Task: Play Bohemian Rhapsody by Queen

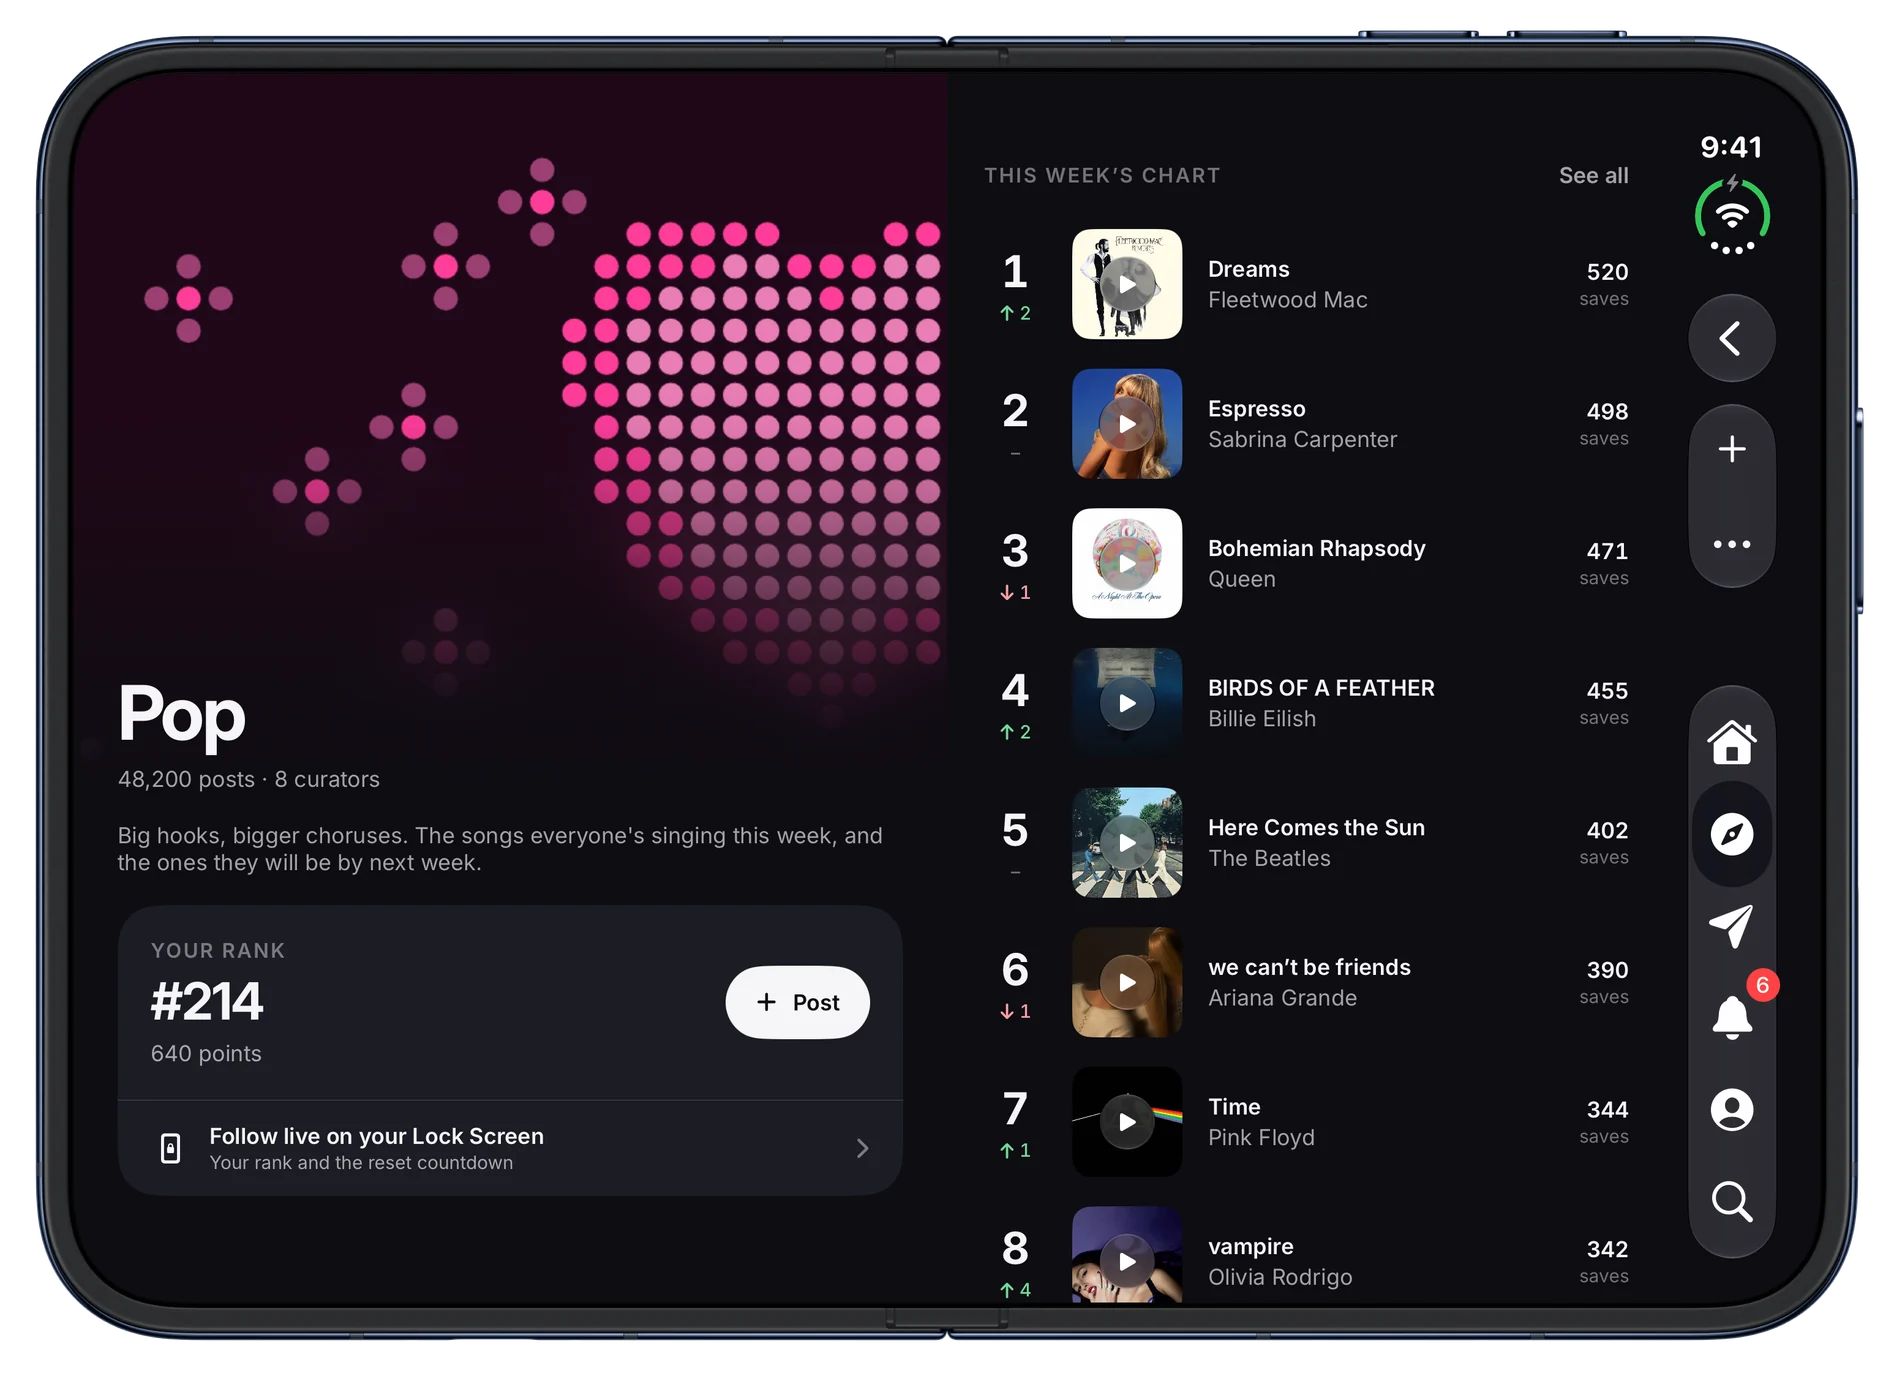Action: pos(1127,563)
